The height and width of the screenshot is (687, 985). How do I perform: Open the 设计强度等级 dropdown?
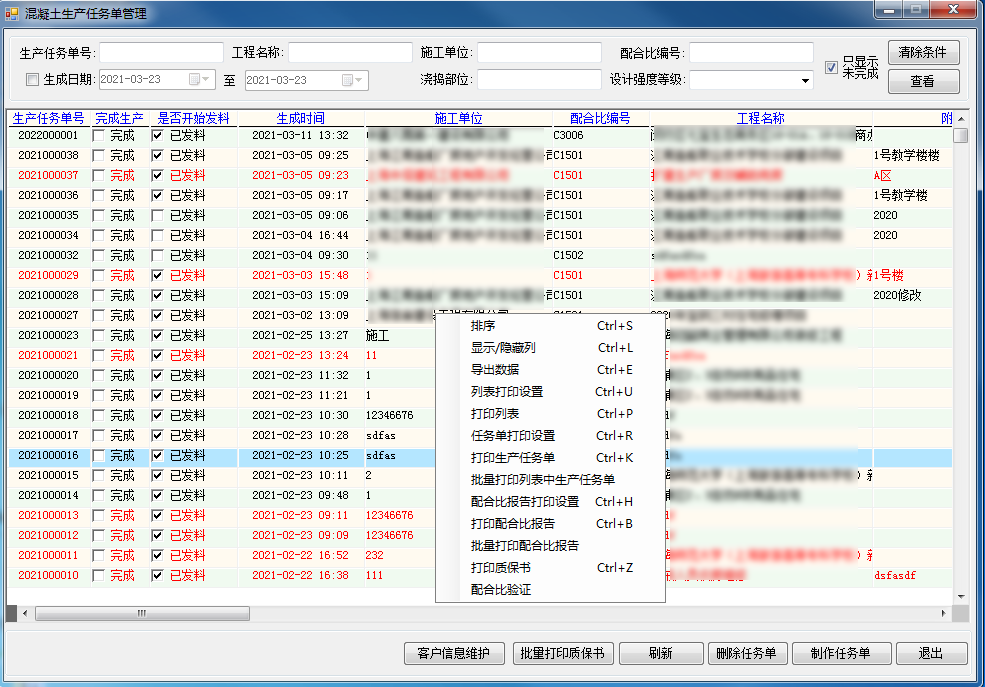point(805,80)
